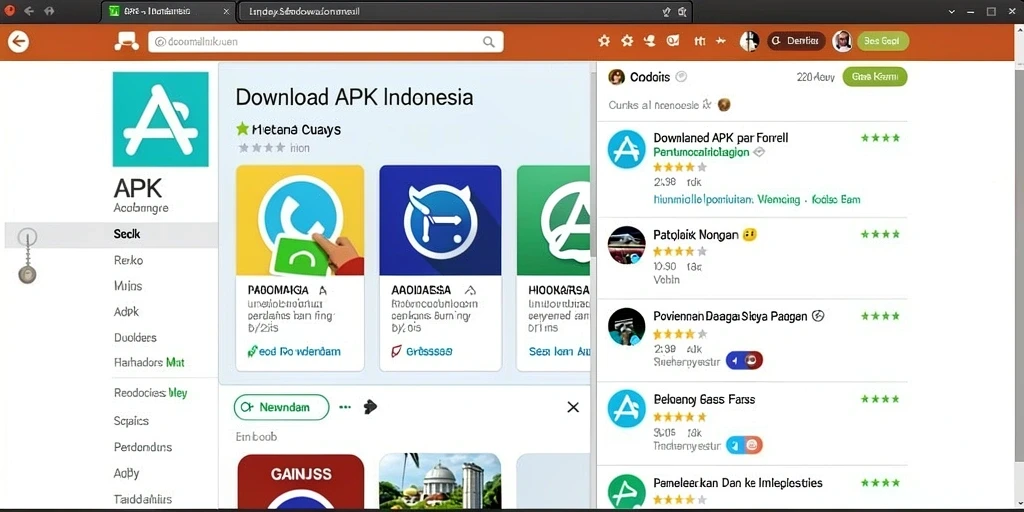
Task: Focus the 'dooomalinikuuen' search field
Action: pos(325,42)
